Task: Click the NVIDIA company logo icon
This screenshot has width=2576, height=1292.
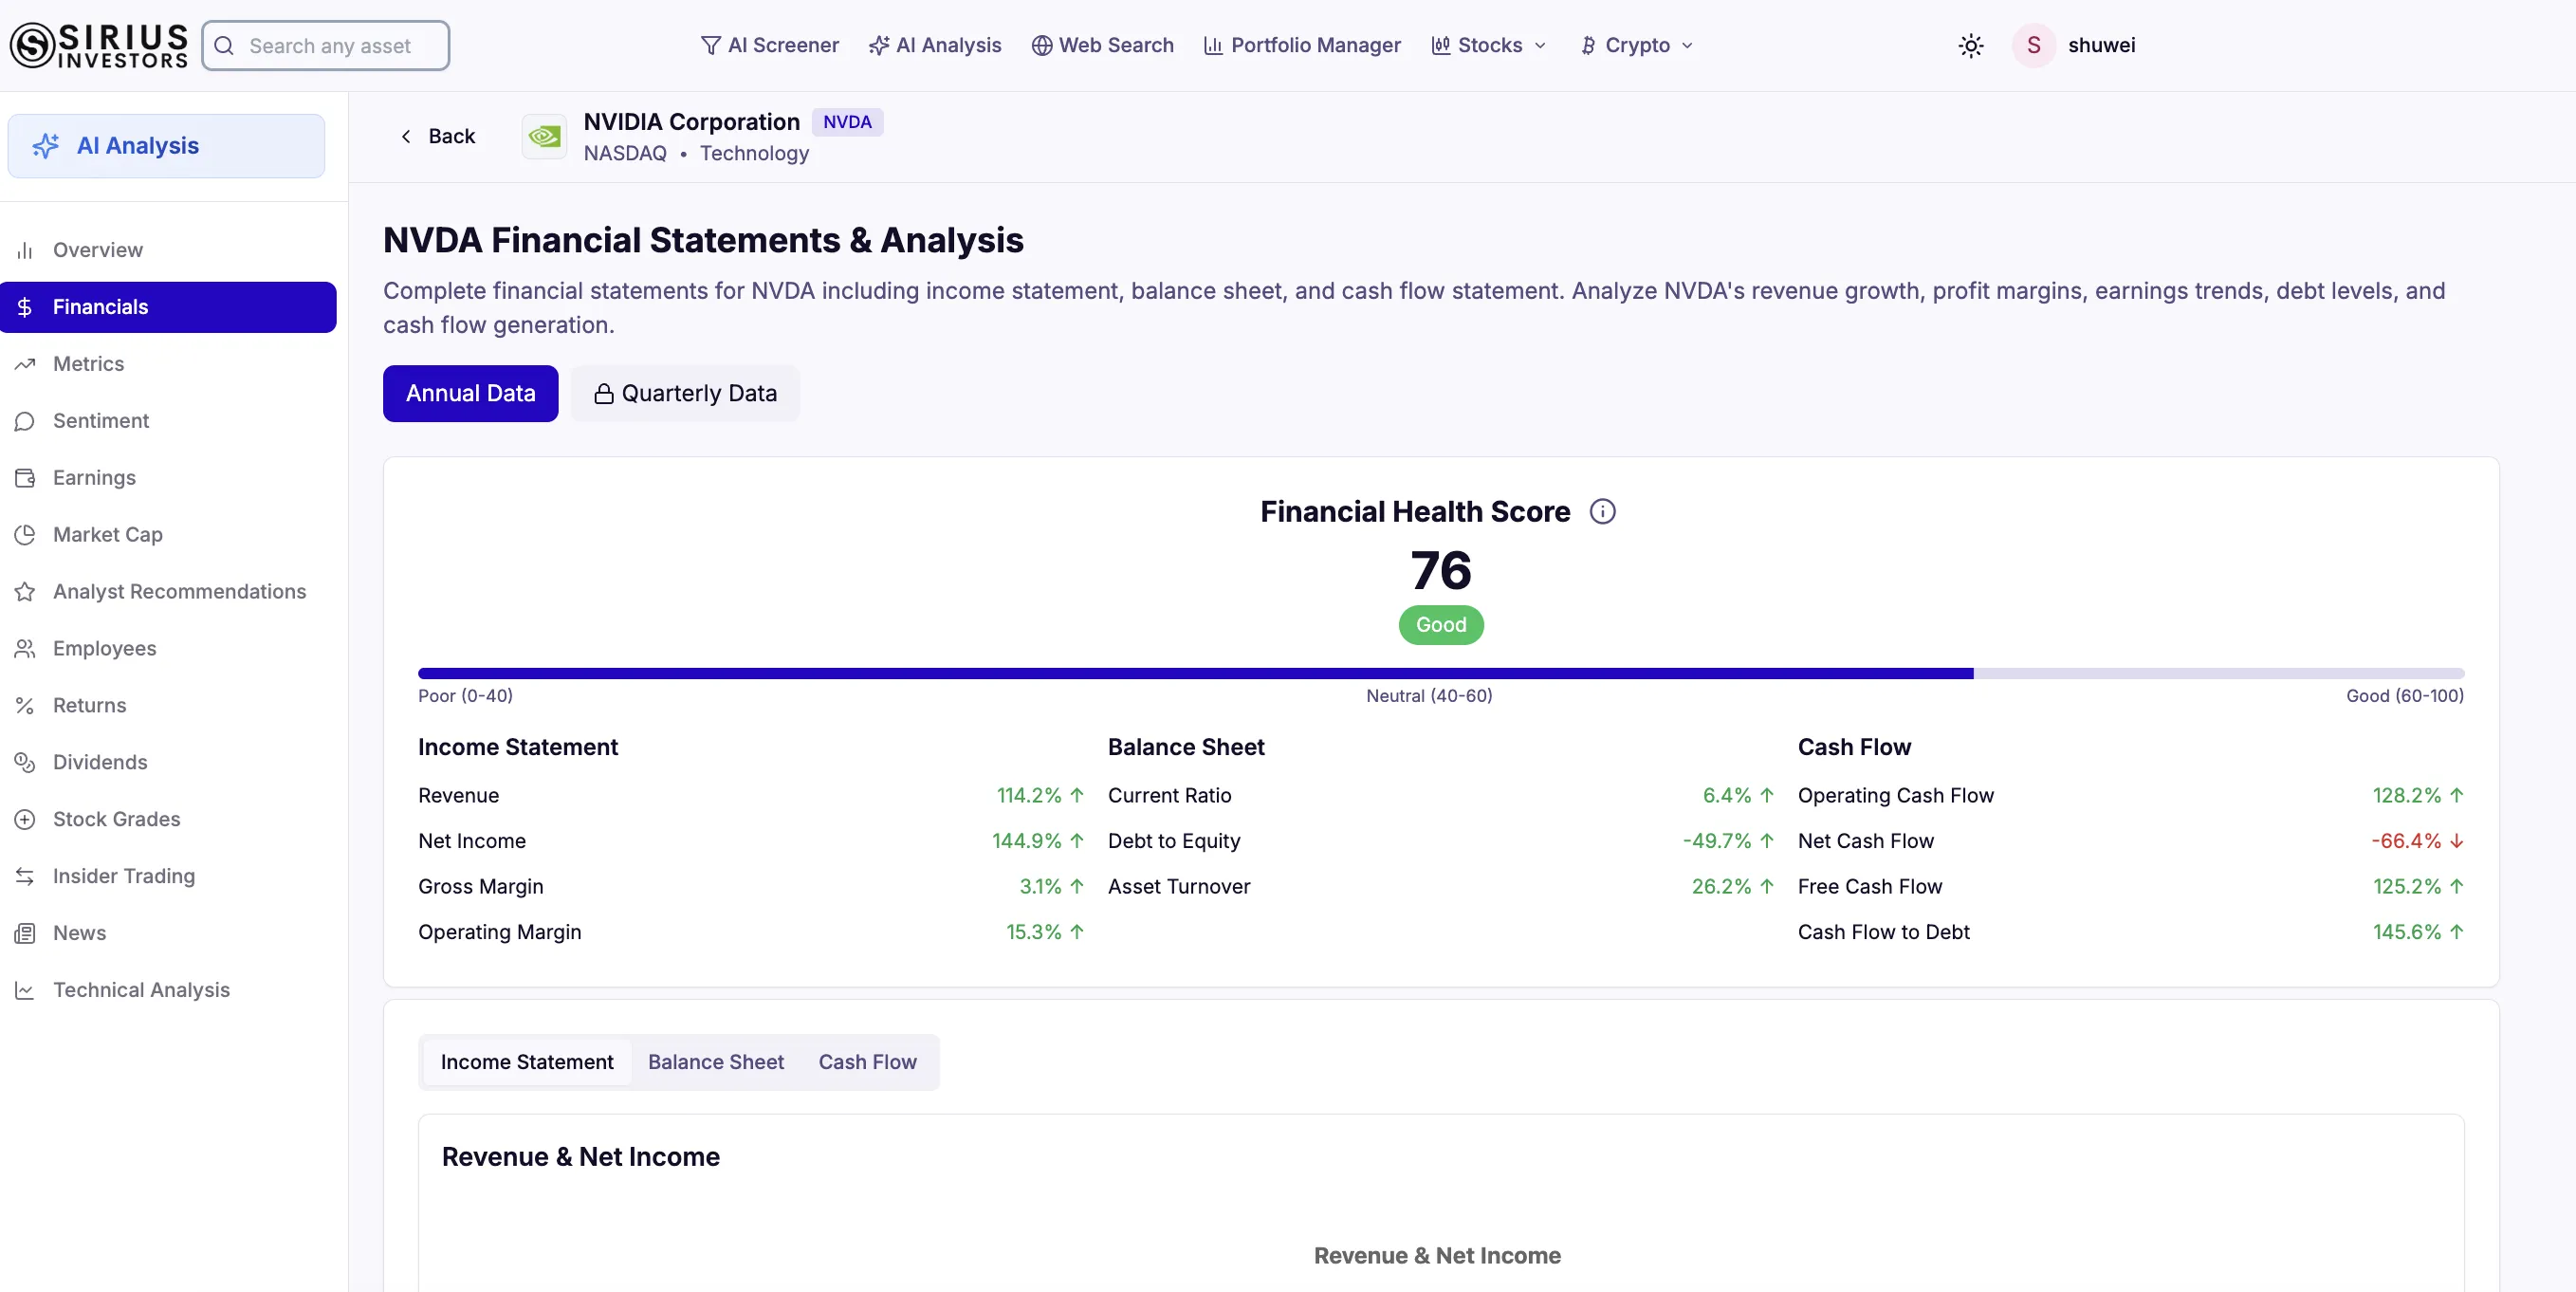Action: tap(545, 136)
